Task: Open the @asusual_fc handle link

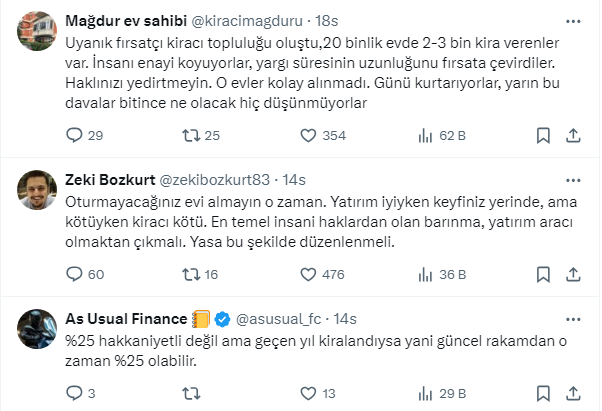Action: pos(280,319)
